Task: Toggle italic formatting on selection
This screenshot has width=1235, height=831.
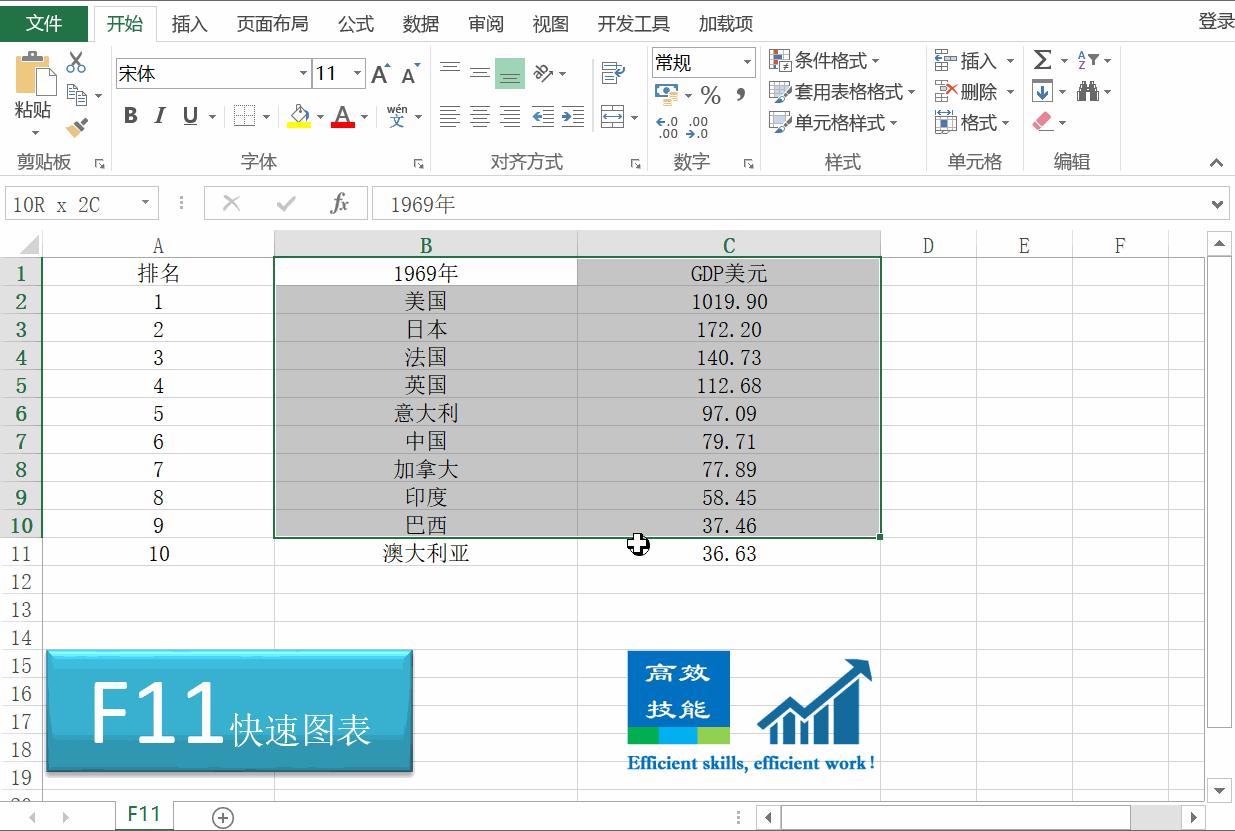Action: [x=159, y=115]
